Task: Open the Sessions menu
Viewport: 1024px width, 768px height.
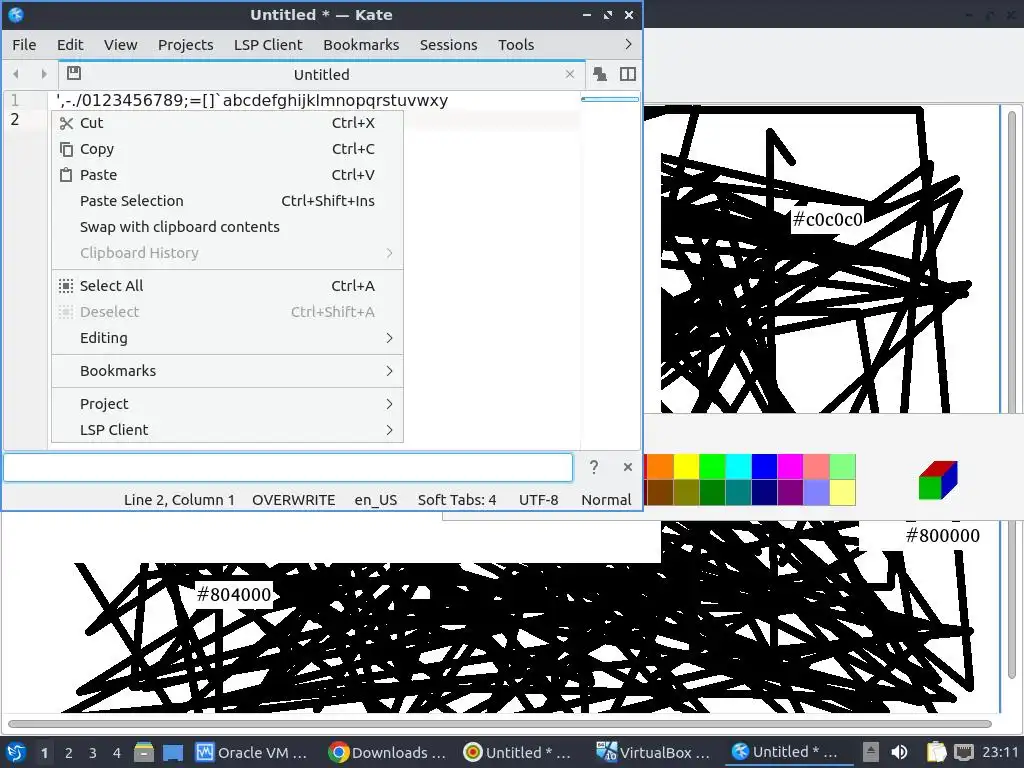Action: [448, 44]
